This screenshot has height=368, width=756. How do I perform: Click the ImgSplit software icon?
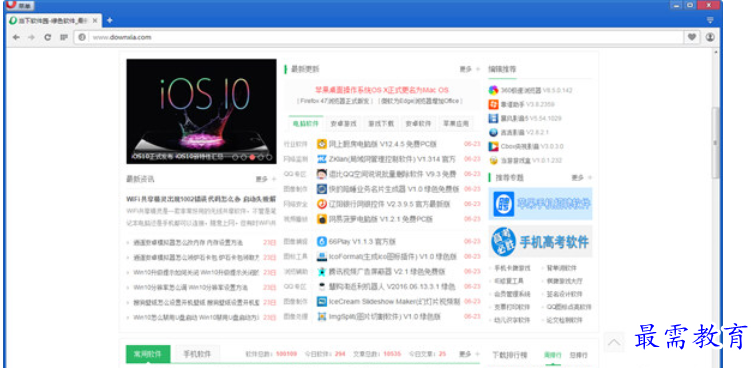point(322,316)
